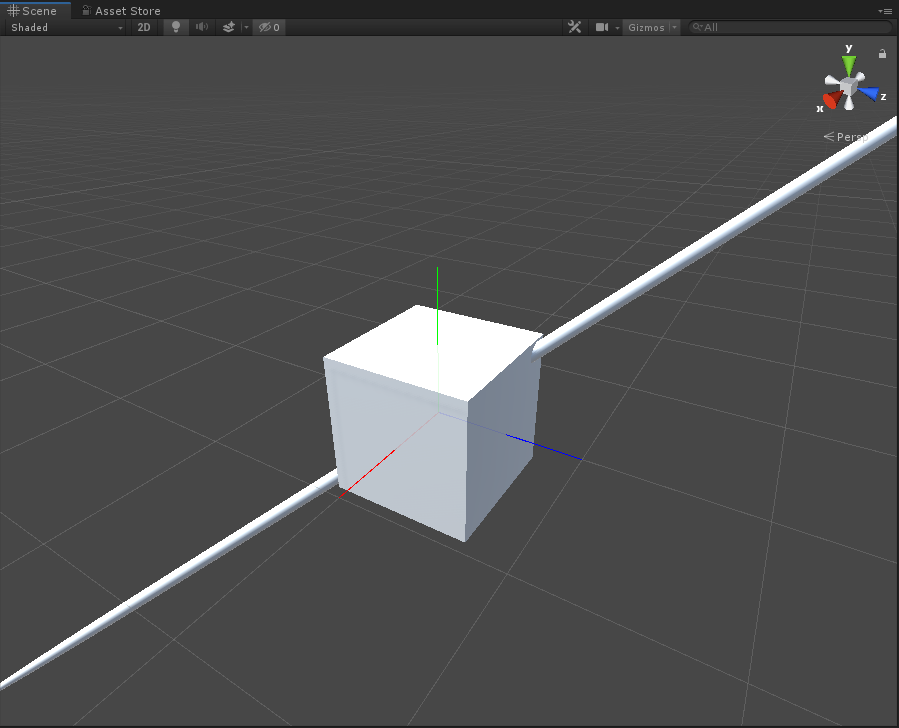Expand the Gizmos dropdown arrow
Viewport: 899px width, 728px height.
tap(675, 28)
